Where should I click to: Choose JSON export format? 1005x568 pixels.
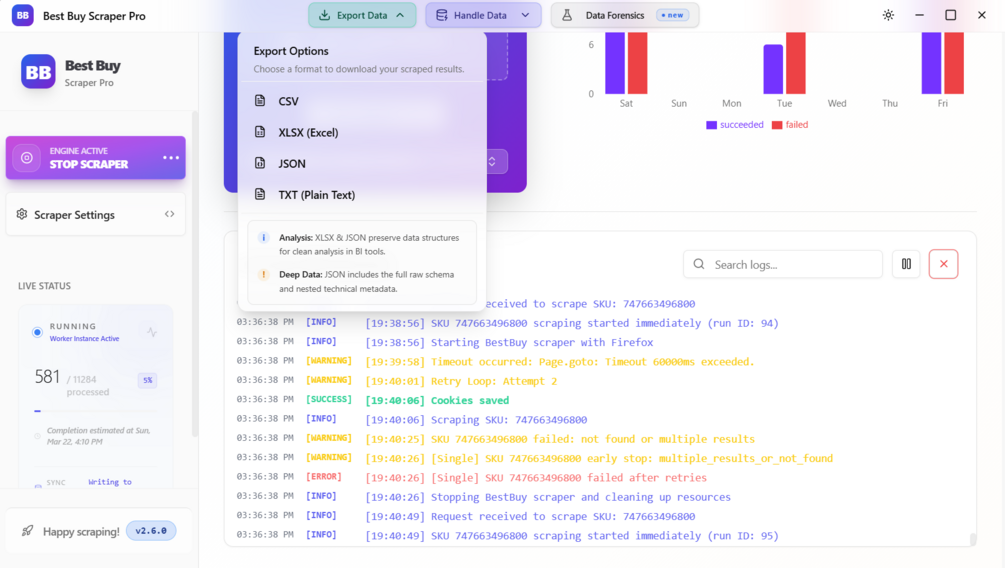pos(361,163)
